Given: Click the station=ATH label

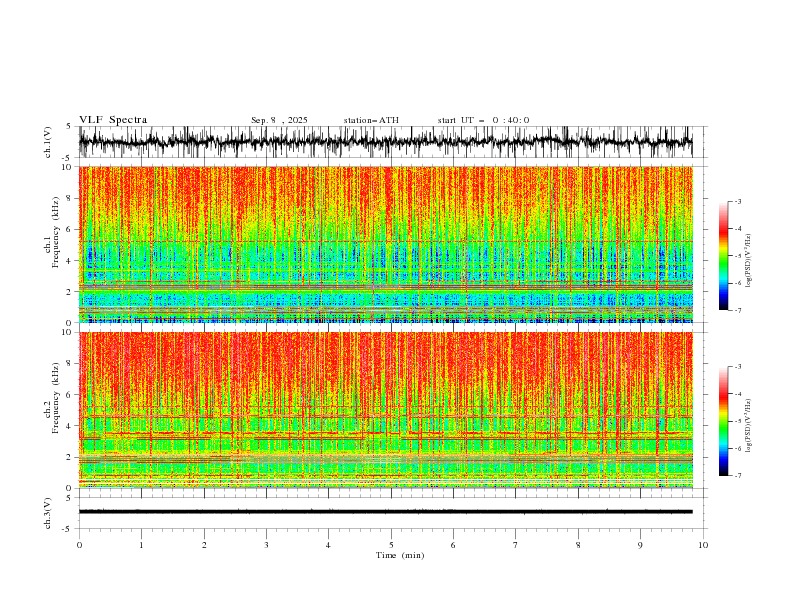Looking at the screenshot, I should pyautogui.click(x=371, y=120).
